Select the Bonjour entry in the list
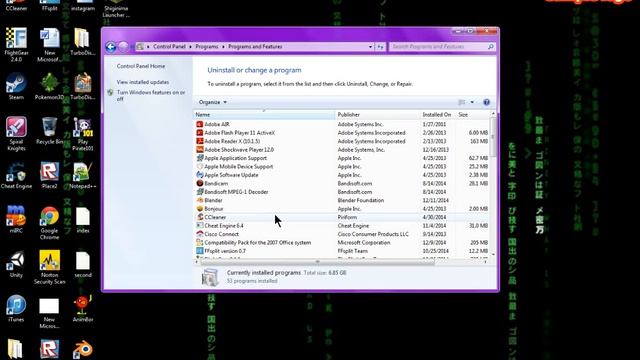Viewport: 640px width, 360px height. click(342, 209)
